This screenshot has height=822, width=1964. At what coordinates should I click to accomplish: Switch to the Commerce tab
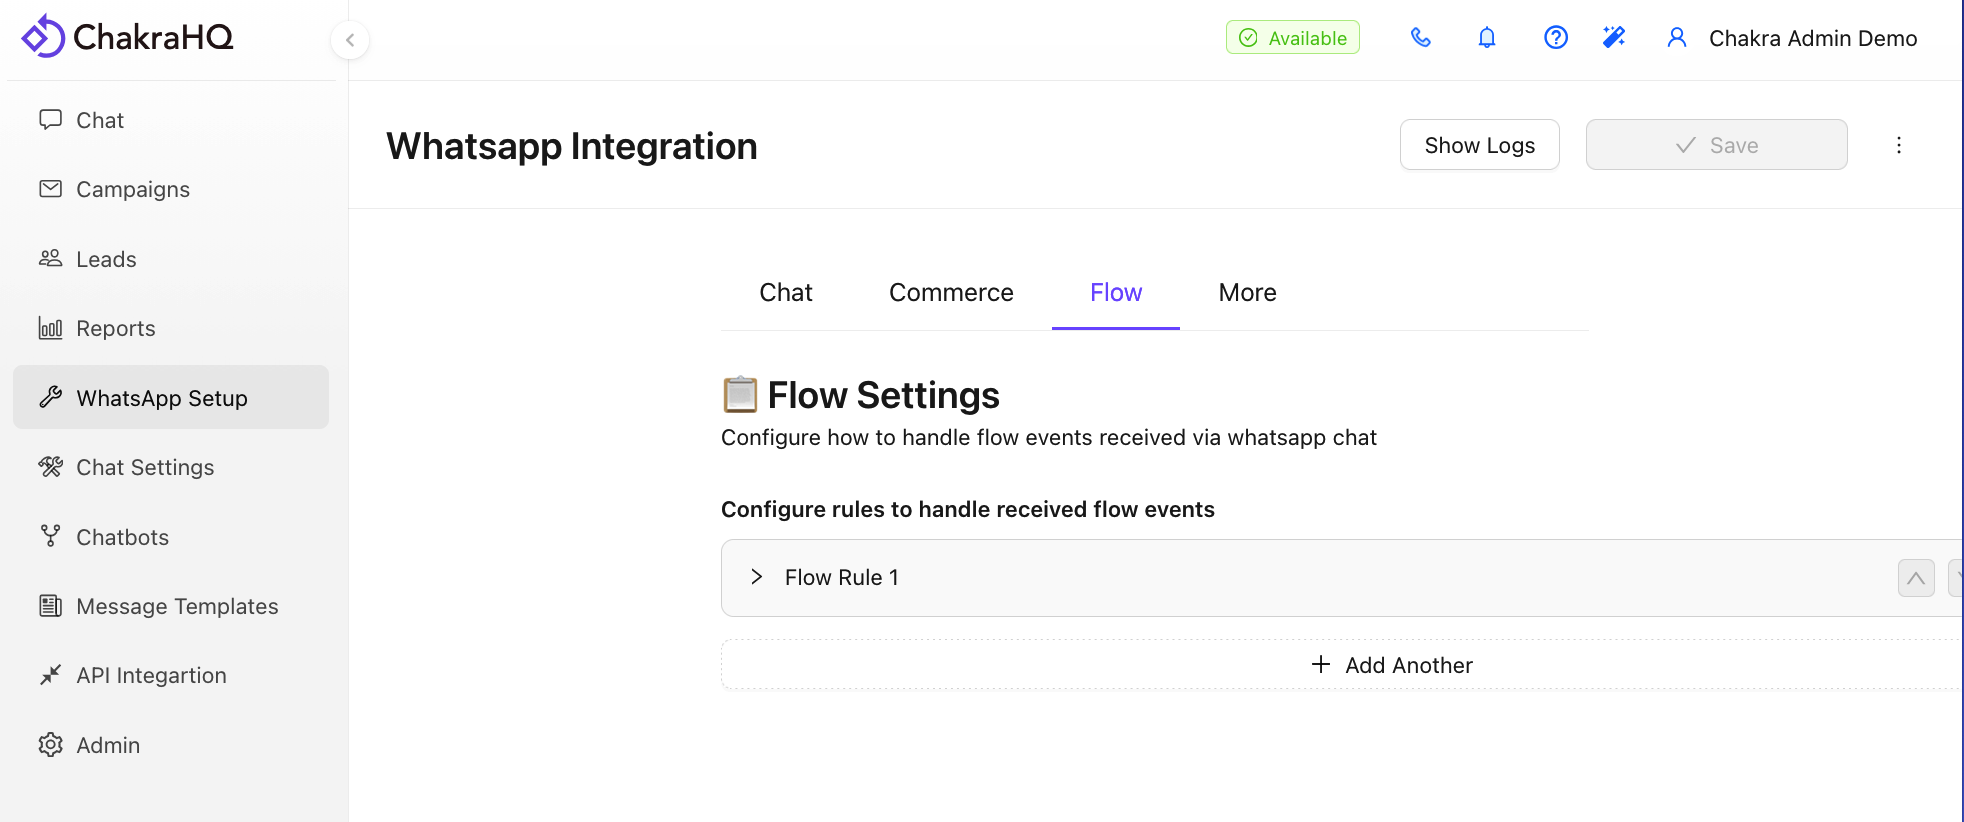click(950, 293)
